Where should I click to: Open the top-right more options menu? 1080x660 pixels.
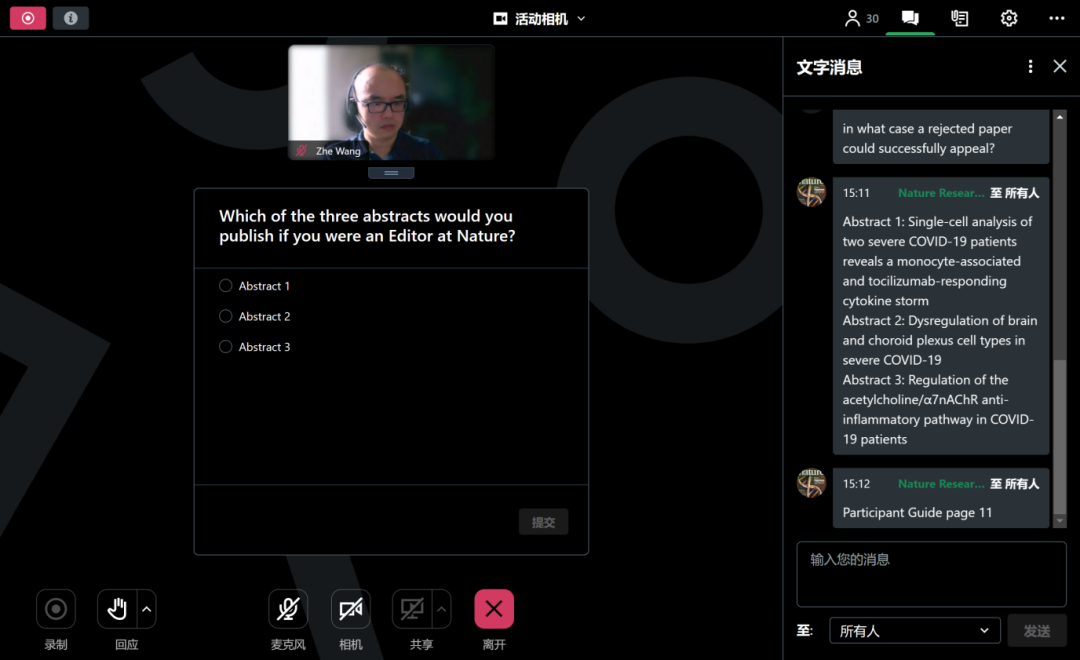coord(1057,18)
